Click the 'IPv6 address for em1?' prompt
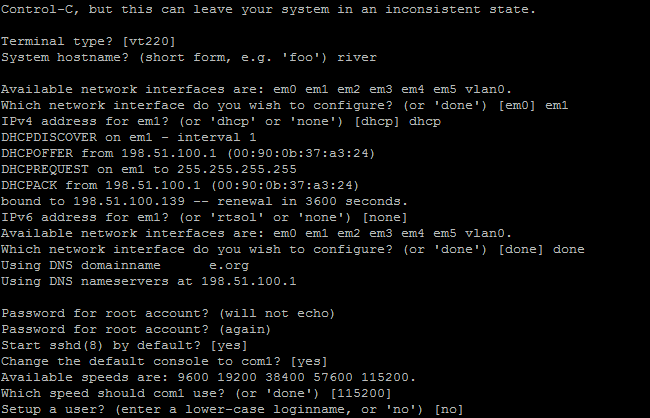 (202, 217)
